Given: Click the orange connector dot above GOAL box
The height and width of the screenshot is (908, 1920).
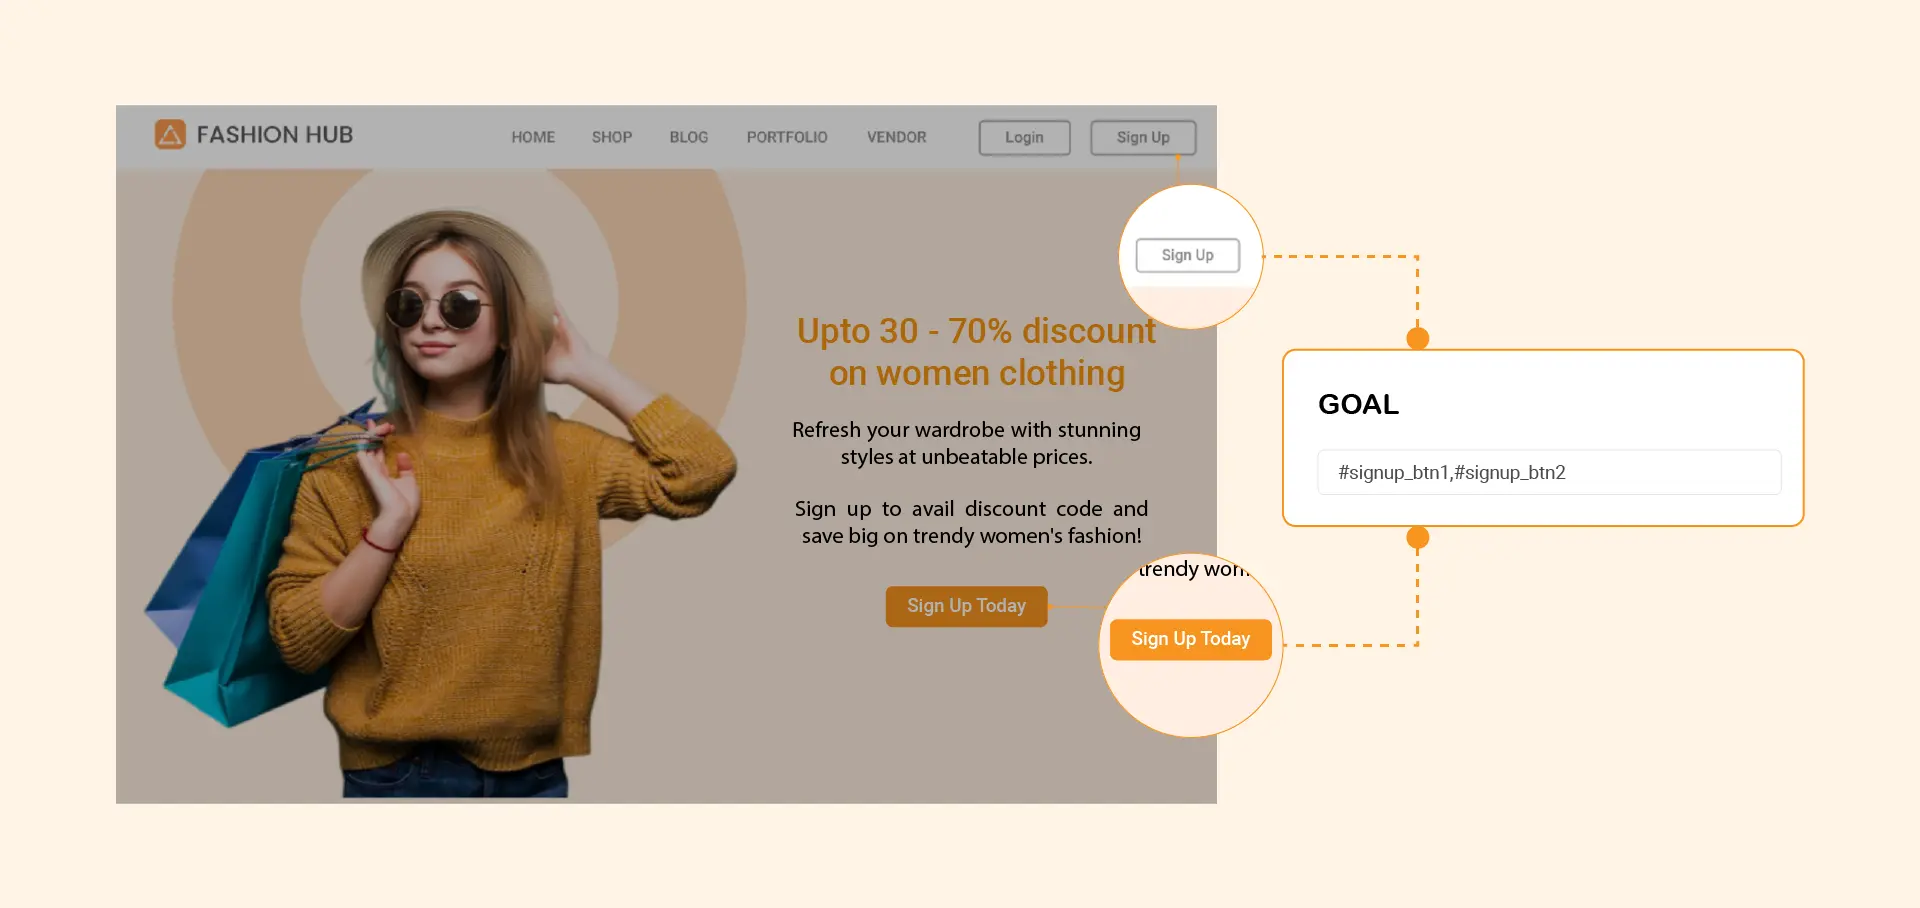Looking at the screenshot, I should click(1417, 338).
